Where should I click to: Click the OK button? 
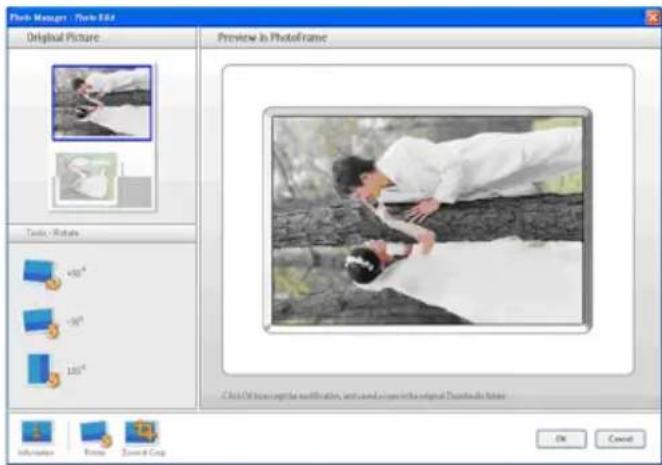click(x=561, y=439)
